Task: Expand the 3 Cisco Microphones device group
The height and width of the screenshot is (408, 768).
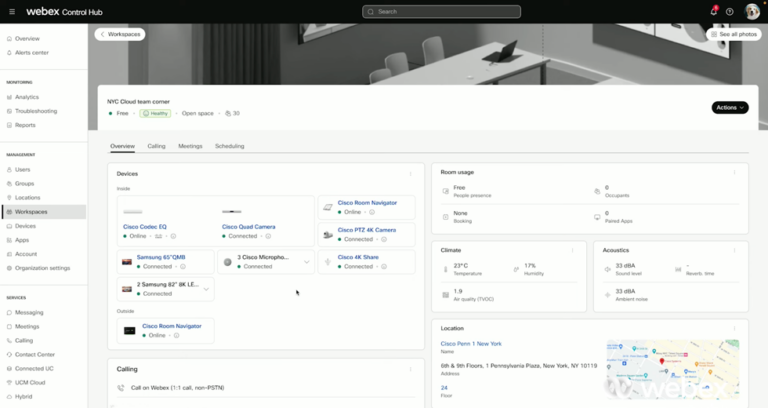Action: point(307,262)
